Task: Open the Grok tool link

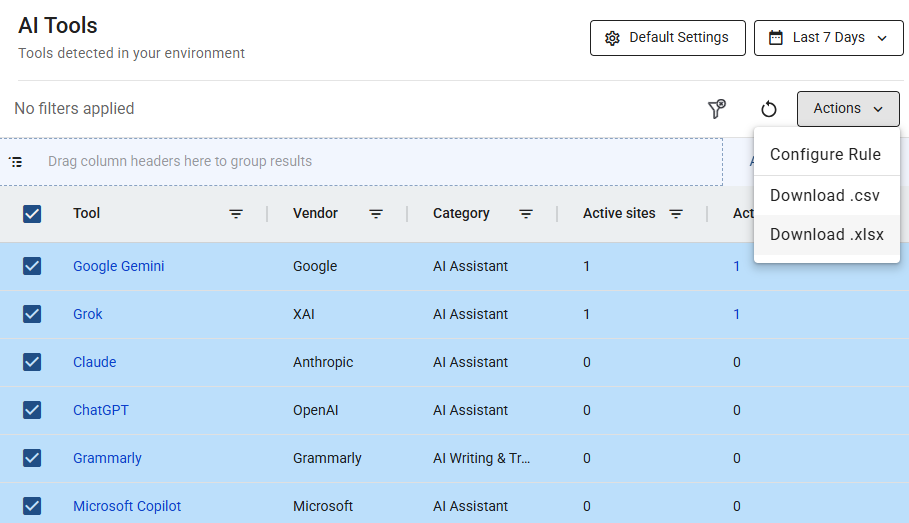Action: (x=88, y=314)
